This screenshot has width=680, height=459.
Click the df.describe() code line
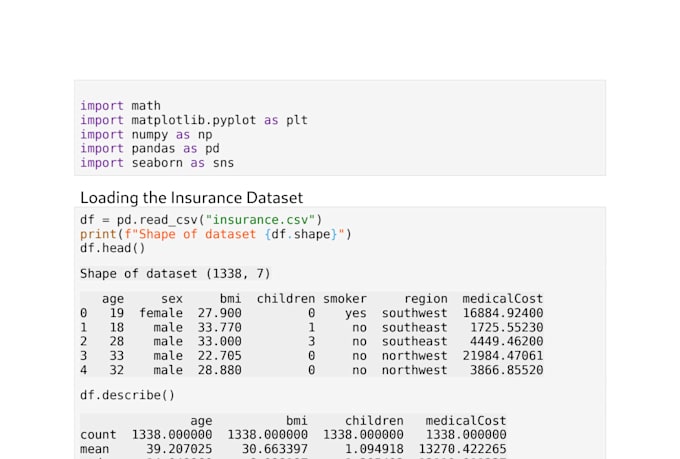click(128, 395)
